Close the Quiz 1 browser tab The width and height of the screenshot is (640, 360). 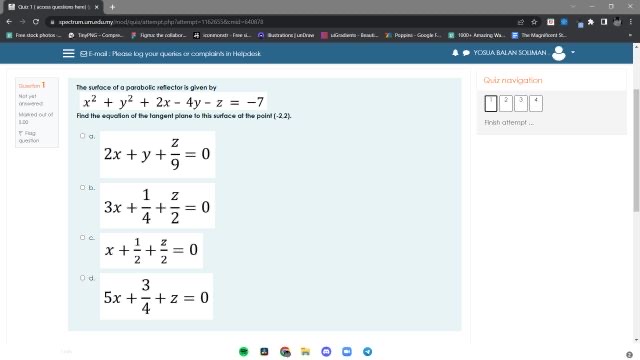click(x=97, y=7)
